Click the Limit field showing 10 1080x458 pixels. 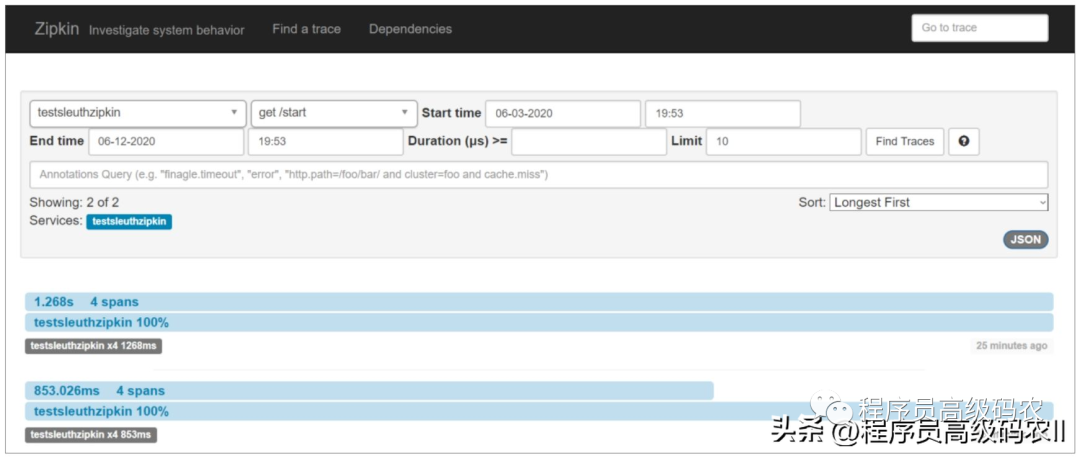click(x=784, y=141)
